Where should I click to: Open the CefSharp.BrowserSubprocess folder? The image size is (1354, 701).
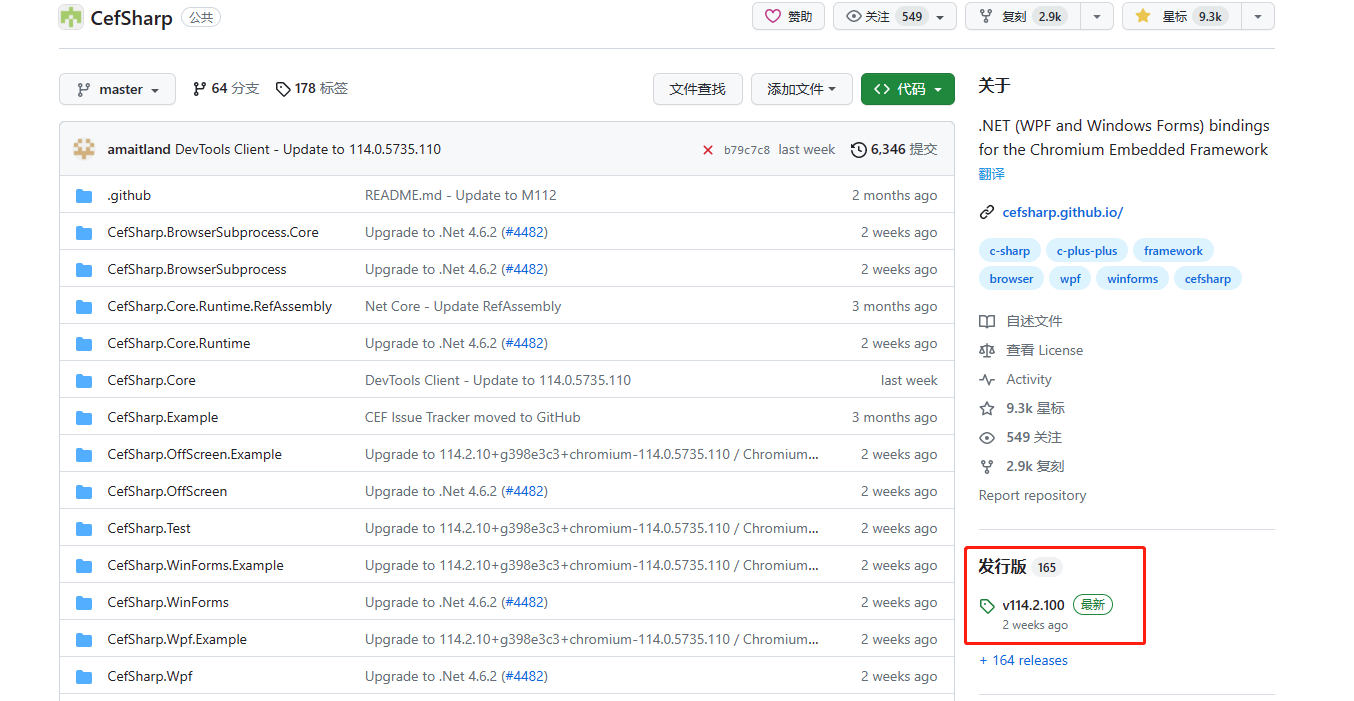tap(197, 270)
